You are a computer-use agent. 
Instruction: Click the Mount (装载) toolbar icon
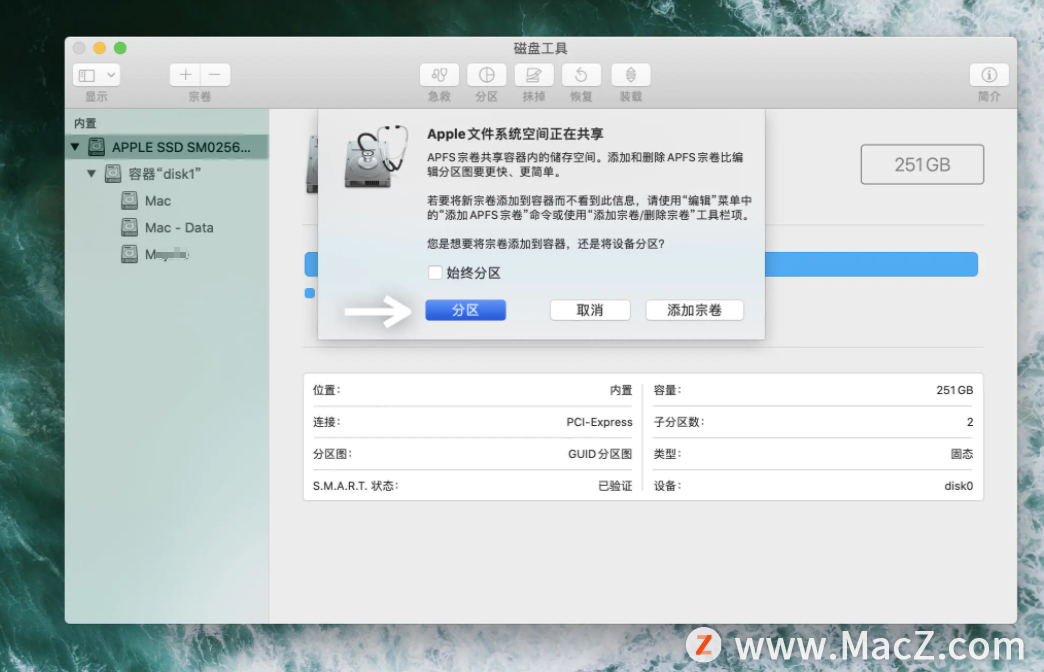pyautogui.click(x=631, y=75)
